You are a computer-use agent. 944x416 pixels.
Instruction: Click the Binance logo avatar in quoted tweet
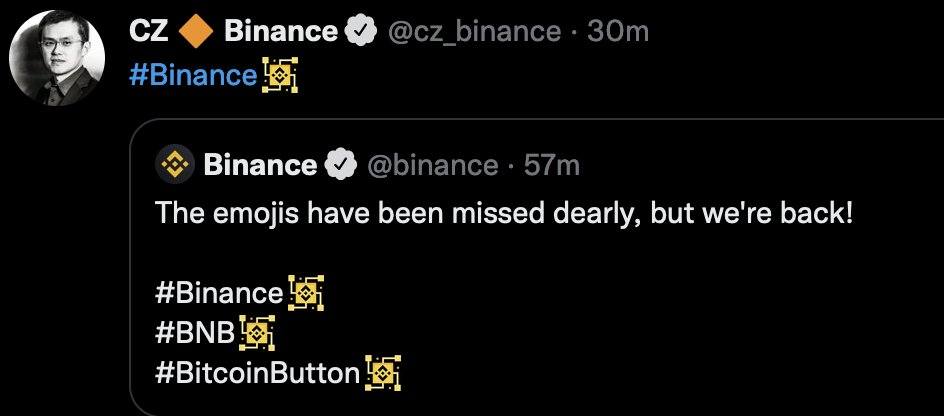coord(178,164)
